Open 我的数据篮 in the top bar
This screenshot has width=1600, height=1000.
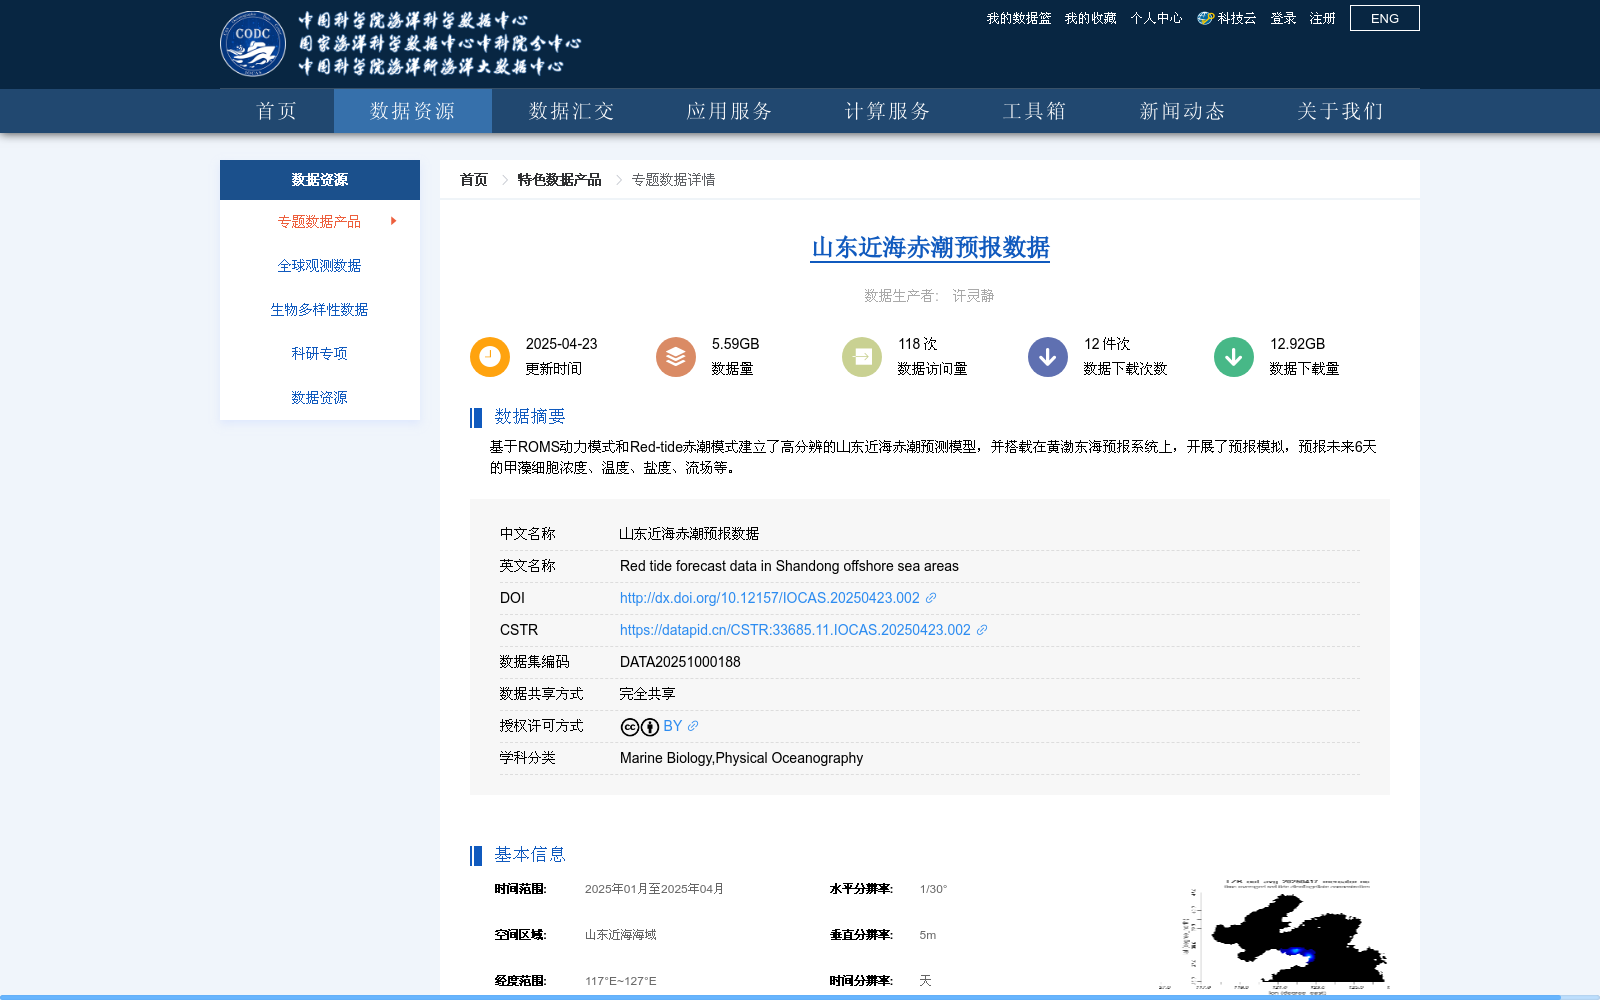[x=1019, y=18]
